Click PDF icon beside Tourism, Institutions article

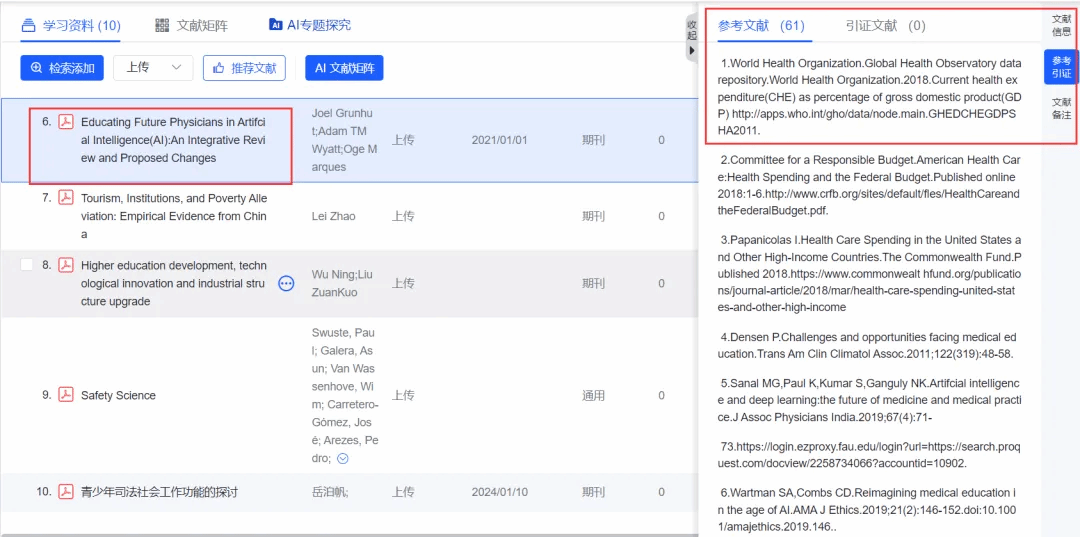pos(66,198)
